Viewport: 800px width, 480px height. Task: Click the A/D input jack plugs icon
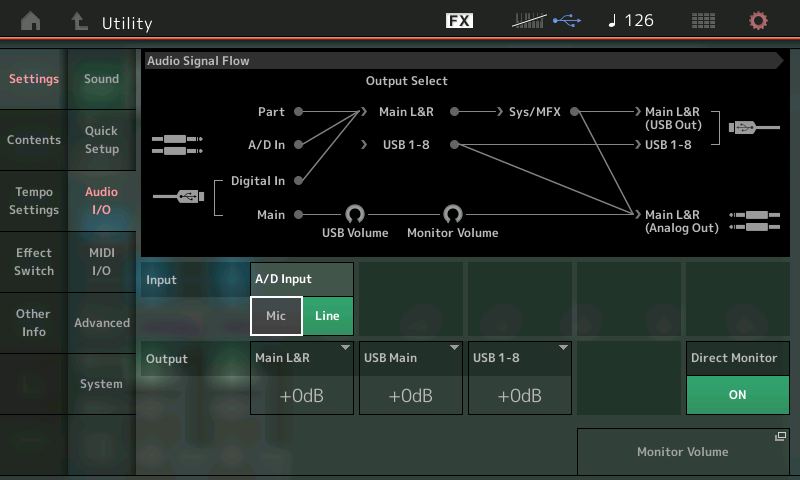[x=177, y=145]
